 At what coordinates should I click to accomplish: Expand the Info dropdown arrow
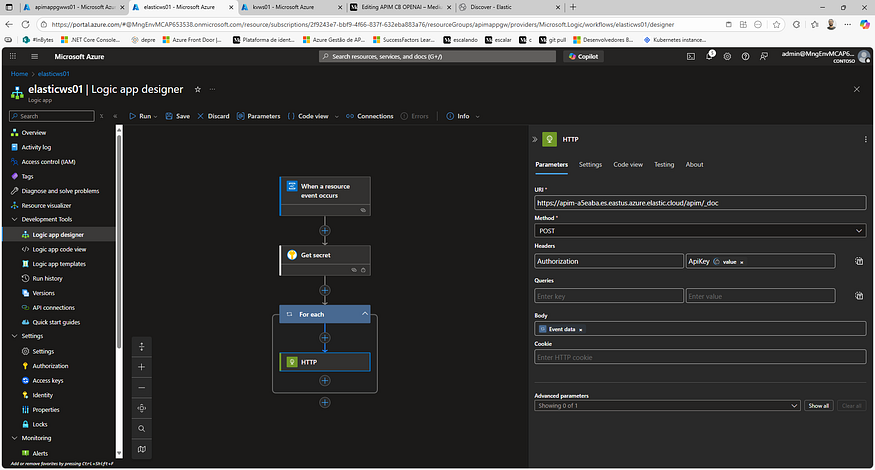477,117
